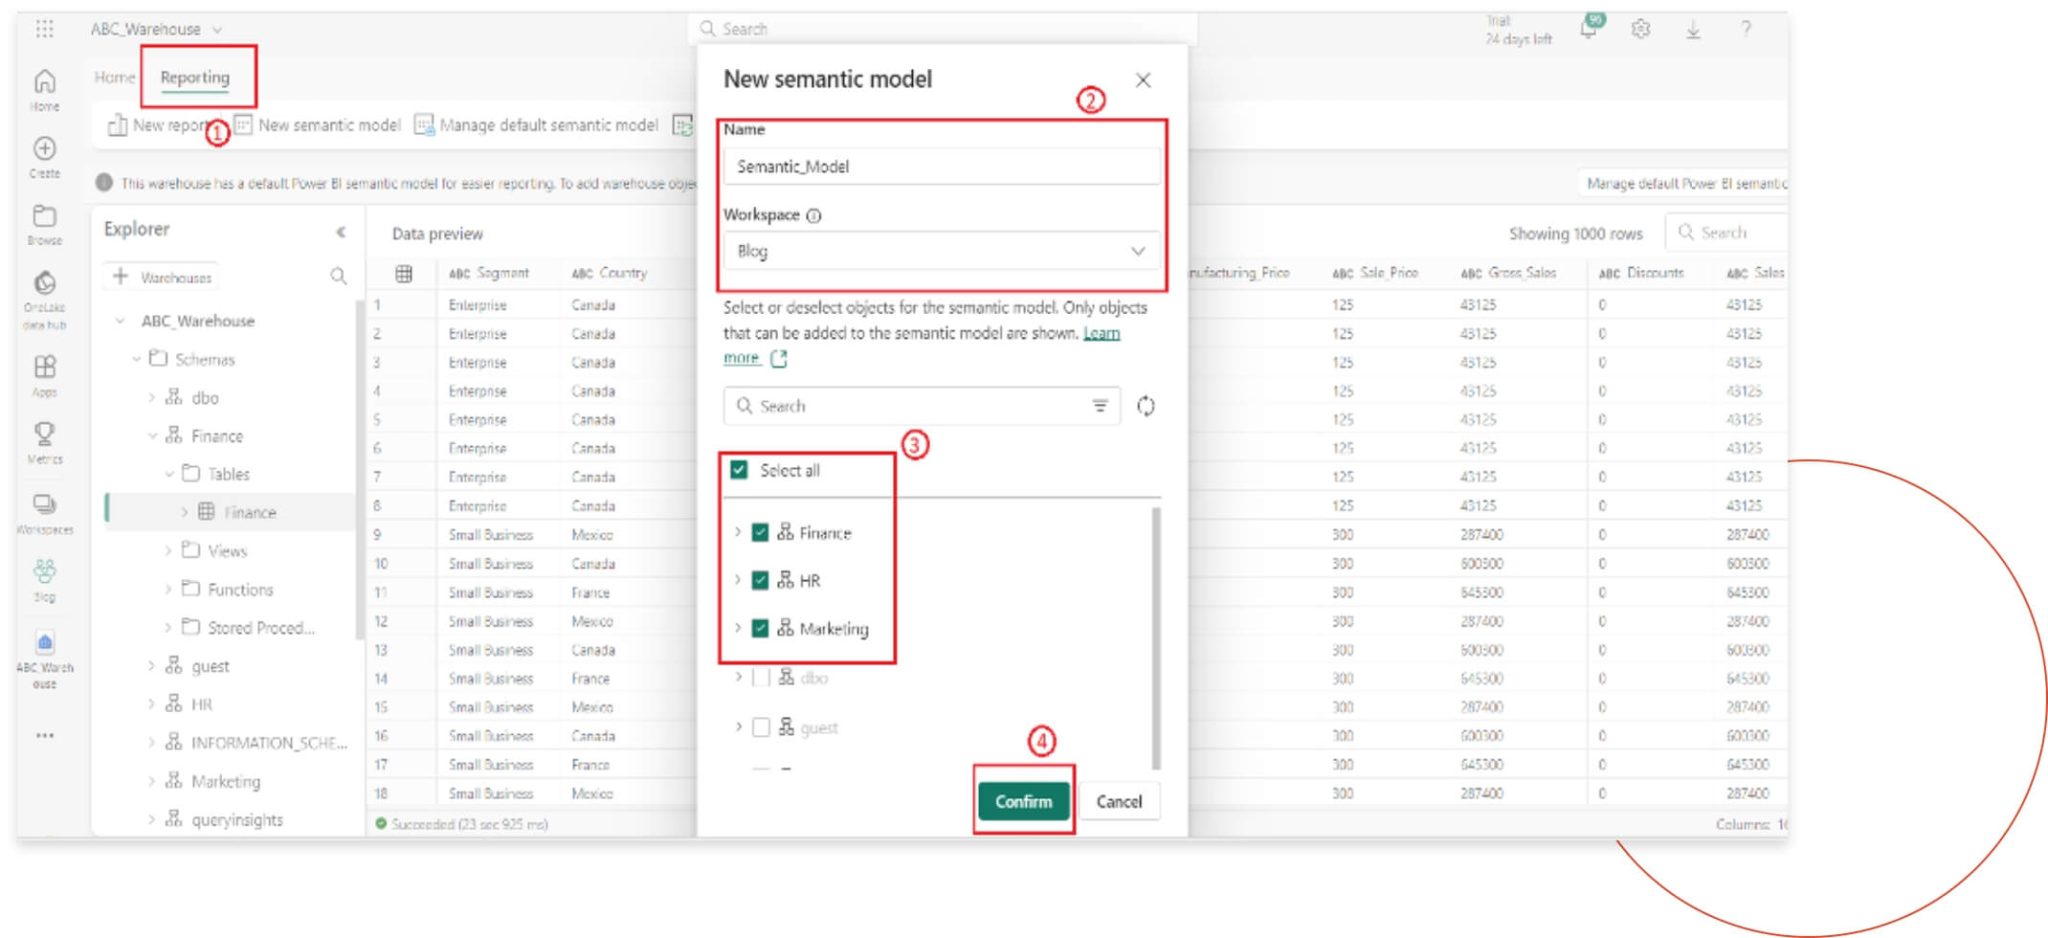Open the help question mark icon
This screenshot has height=938, width=2048.
(1745, 29)
